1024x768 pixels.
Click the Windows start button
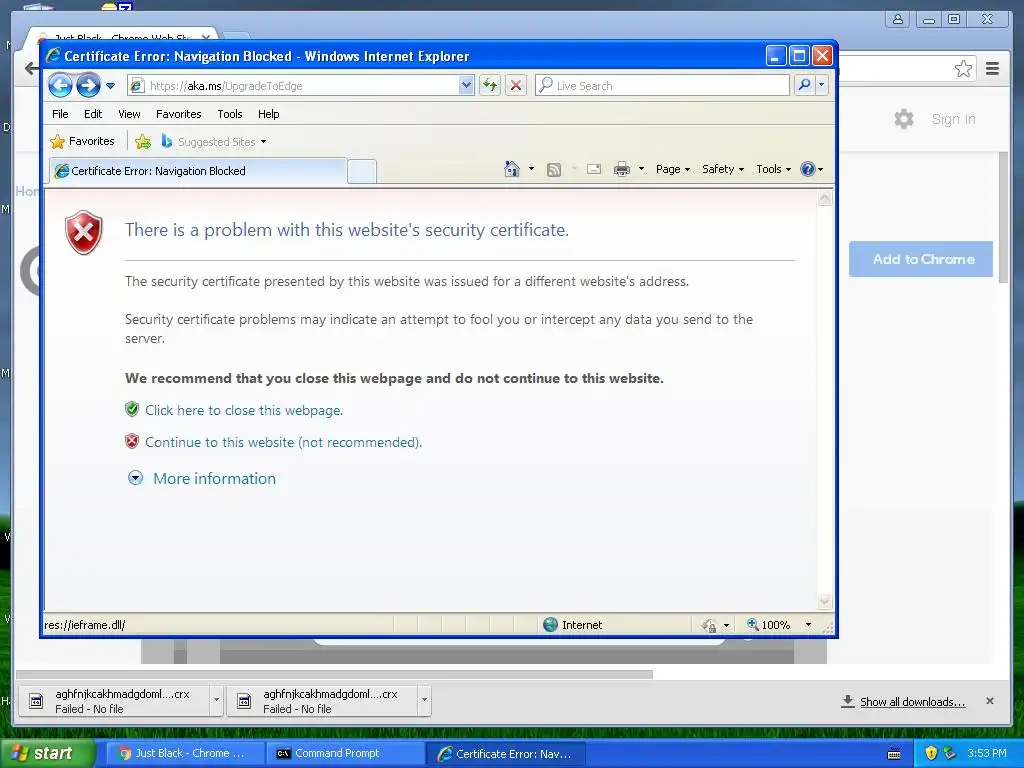[x=47, y=753]
